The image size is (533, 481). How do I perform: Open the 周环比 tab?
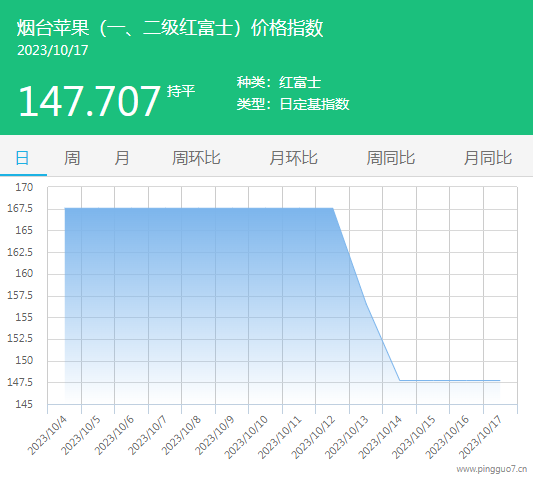[196, 158]
